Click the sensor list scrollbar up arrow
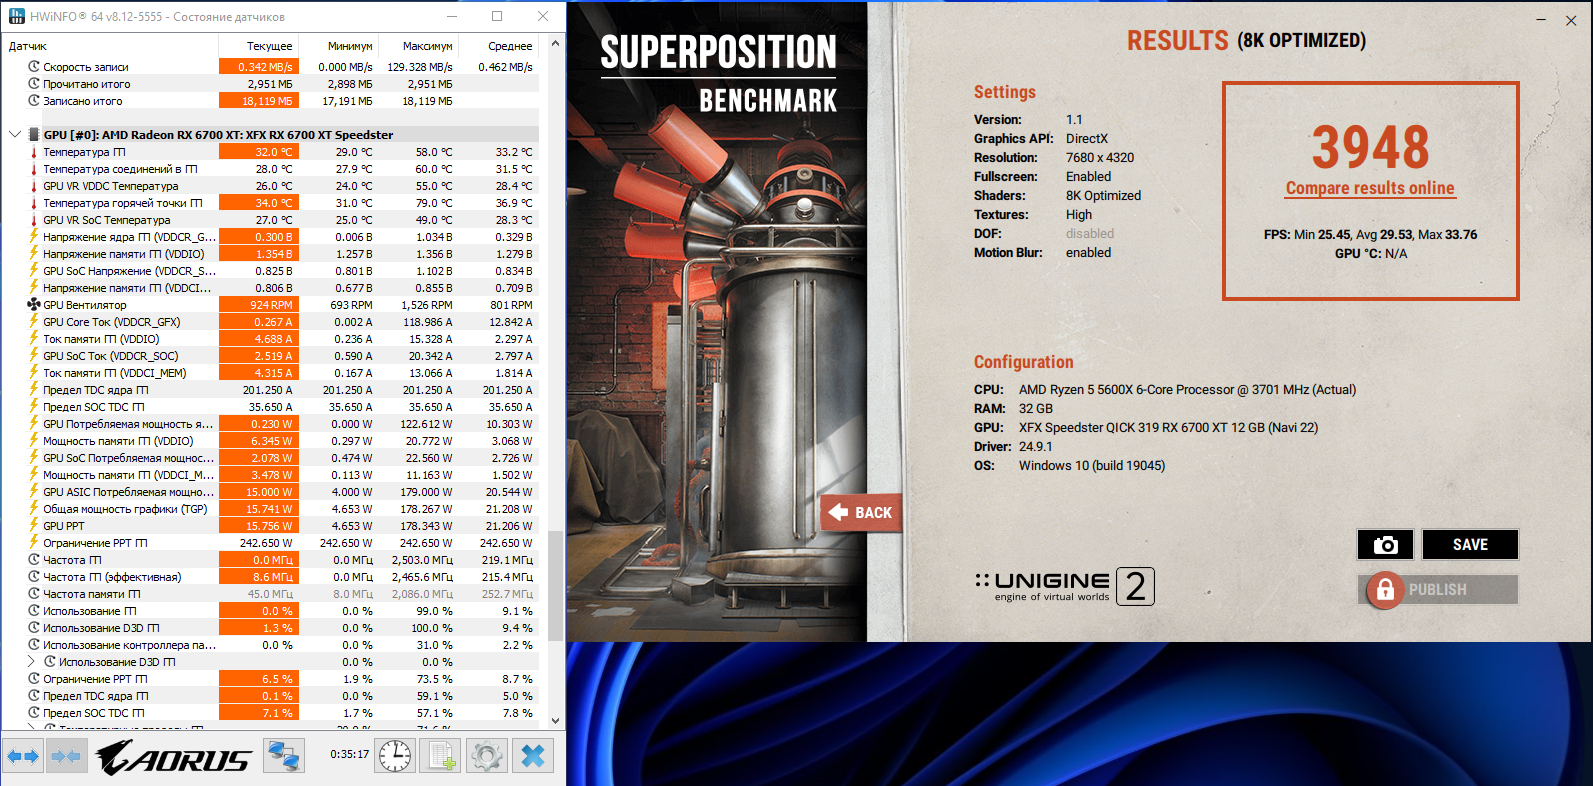This screenshot has height=786, width=1593. 555,44
